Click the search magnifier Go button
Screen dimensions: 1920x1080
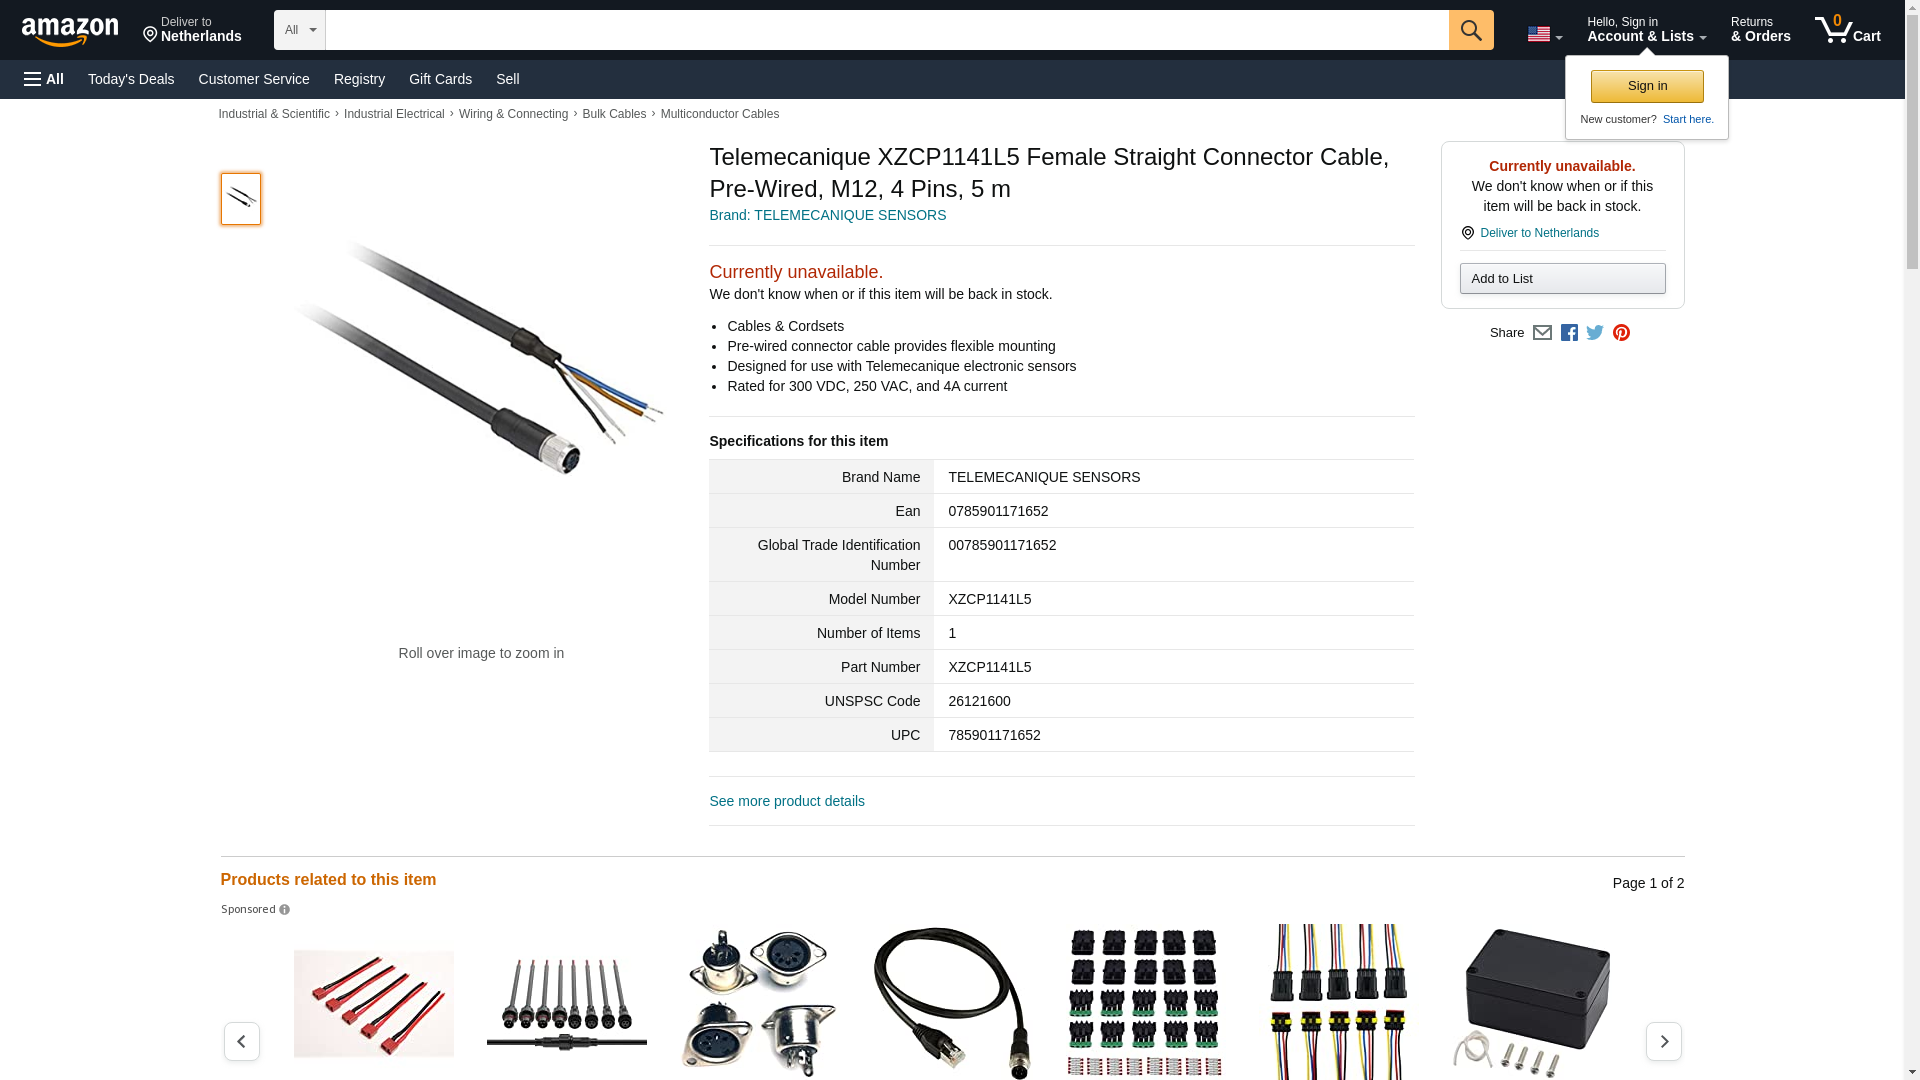[1470, 30]
